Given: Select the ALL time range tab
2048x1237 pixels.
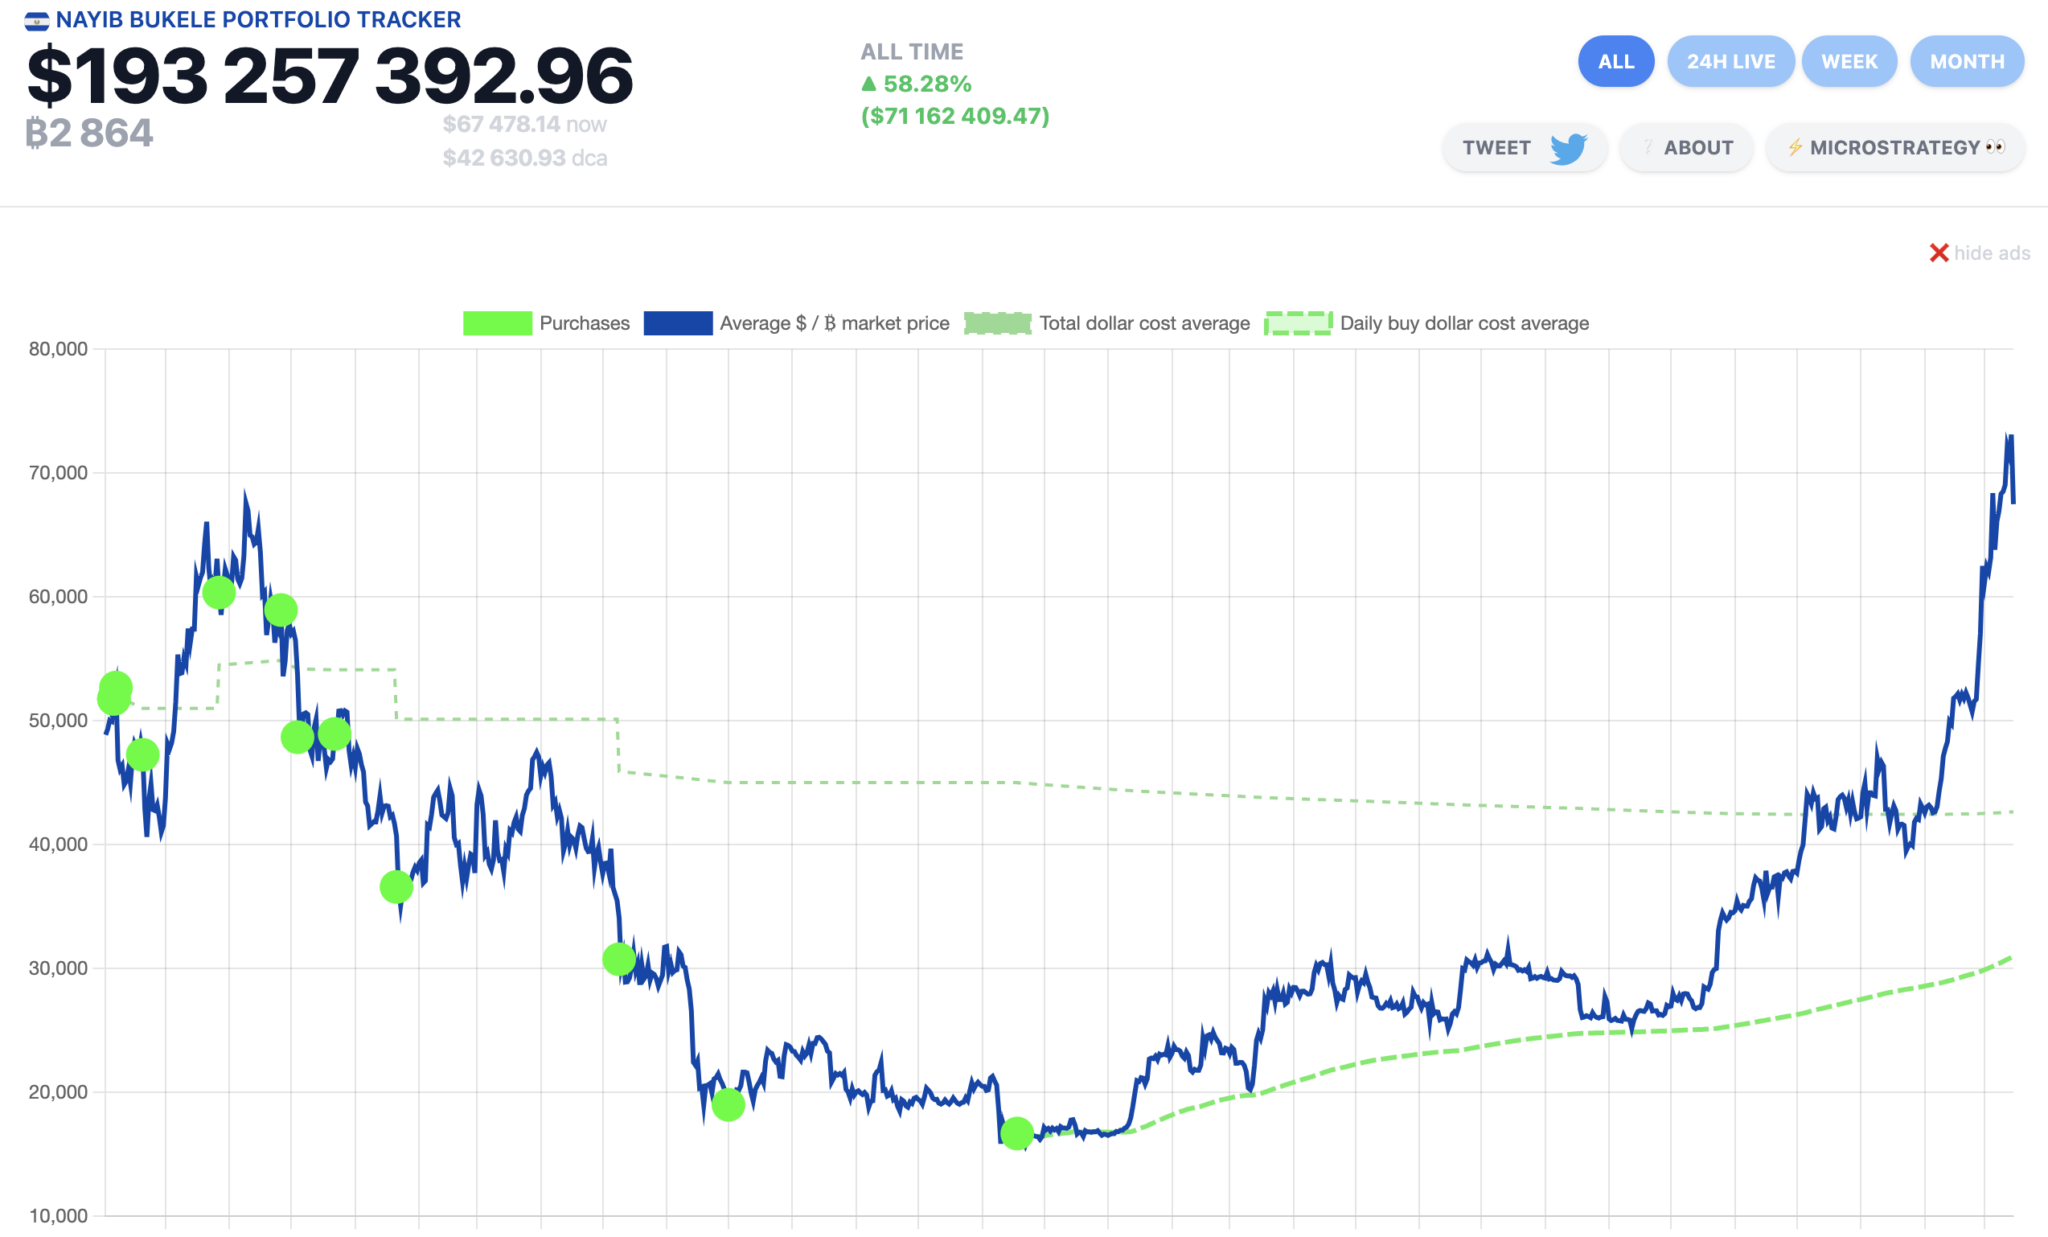Looking at the screenshot, I should pos(1615,62).
